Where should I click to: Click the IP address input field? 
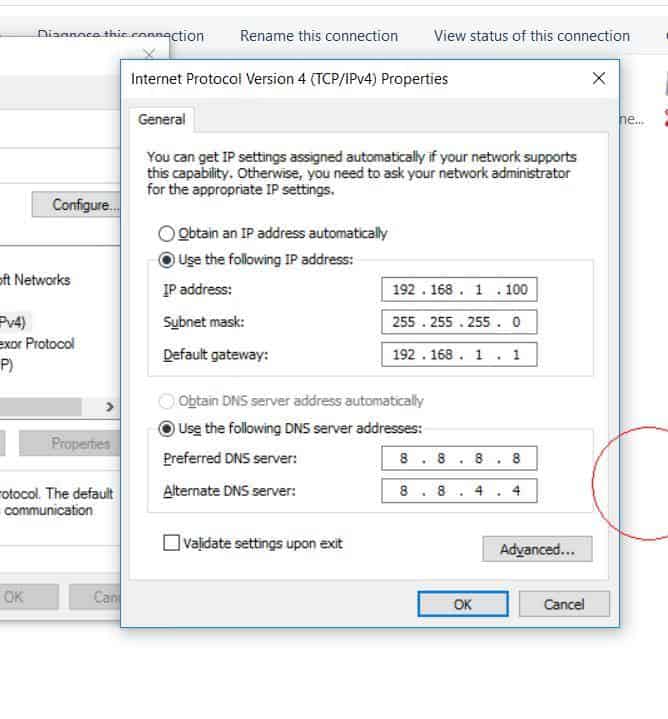pyautogui.click(x=459, y=290)
